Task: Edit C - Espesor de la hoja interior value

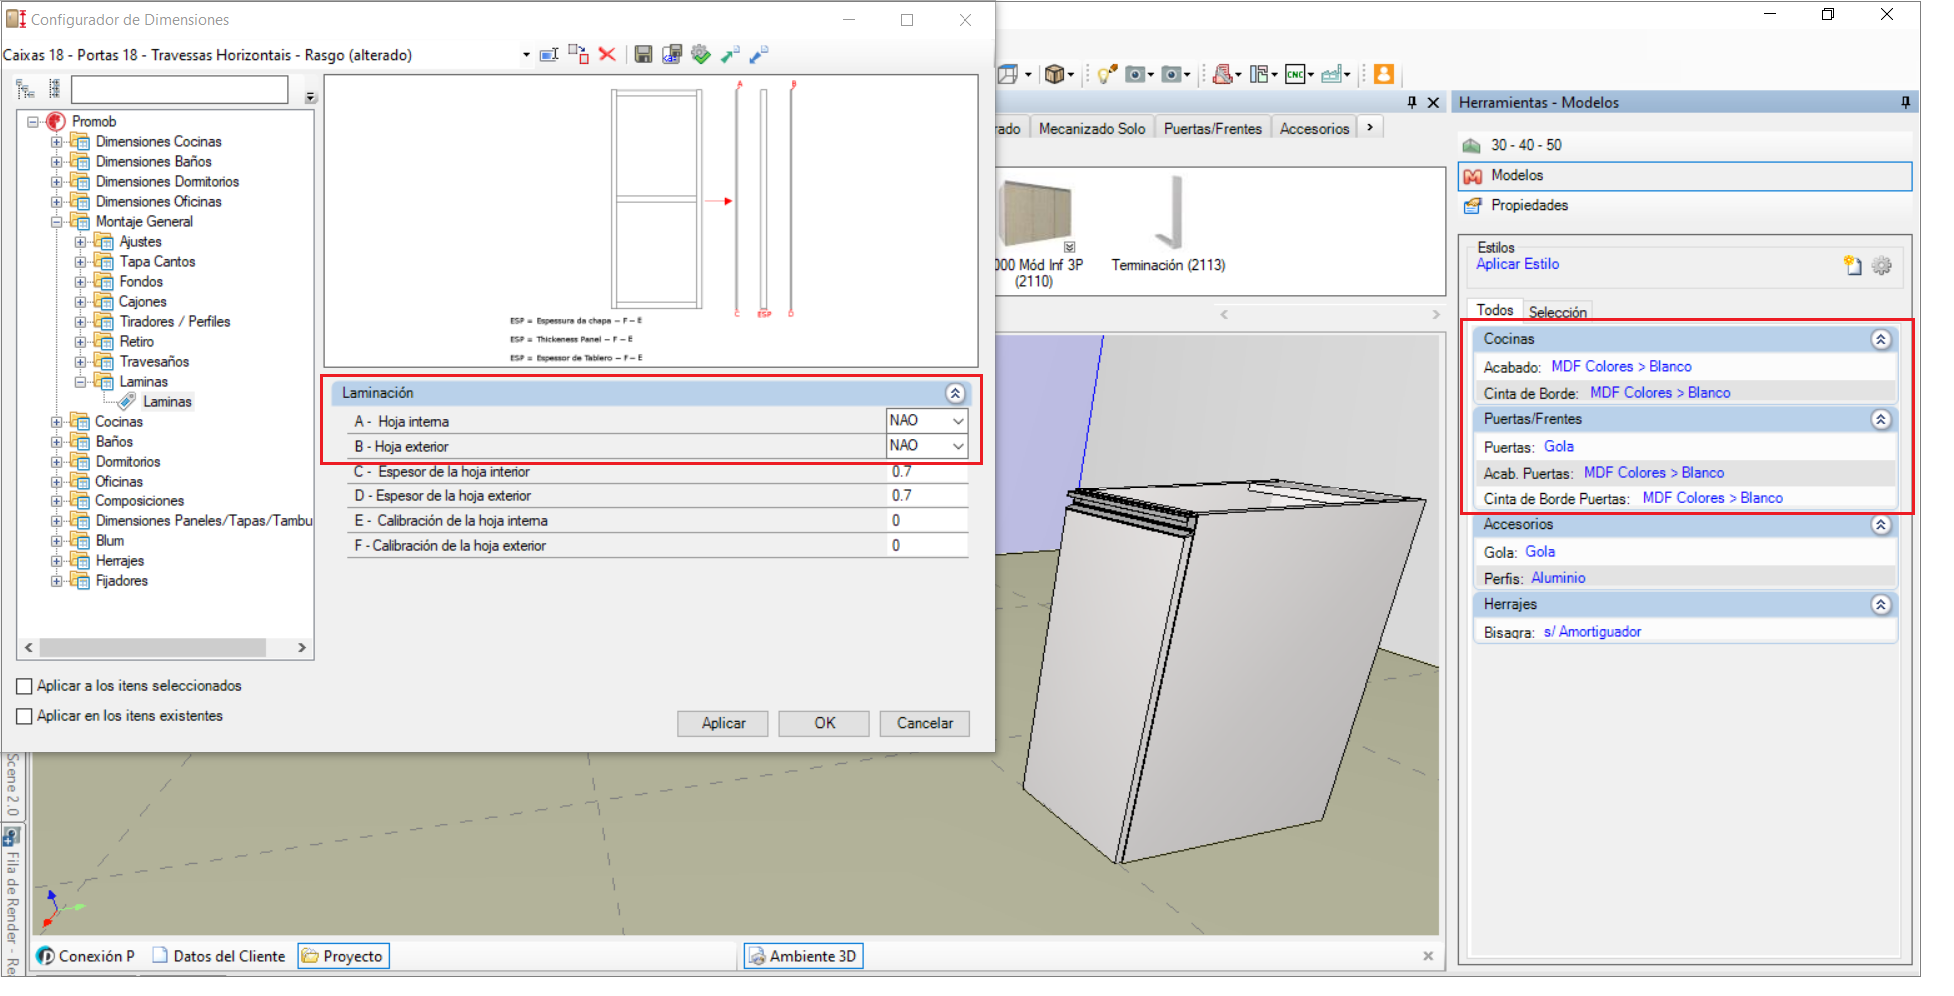Action: point(928,472)
